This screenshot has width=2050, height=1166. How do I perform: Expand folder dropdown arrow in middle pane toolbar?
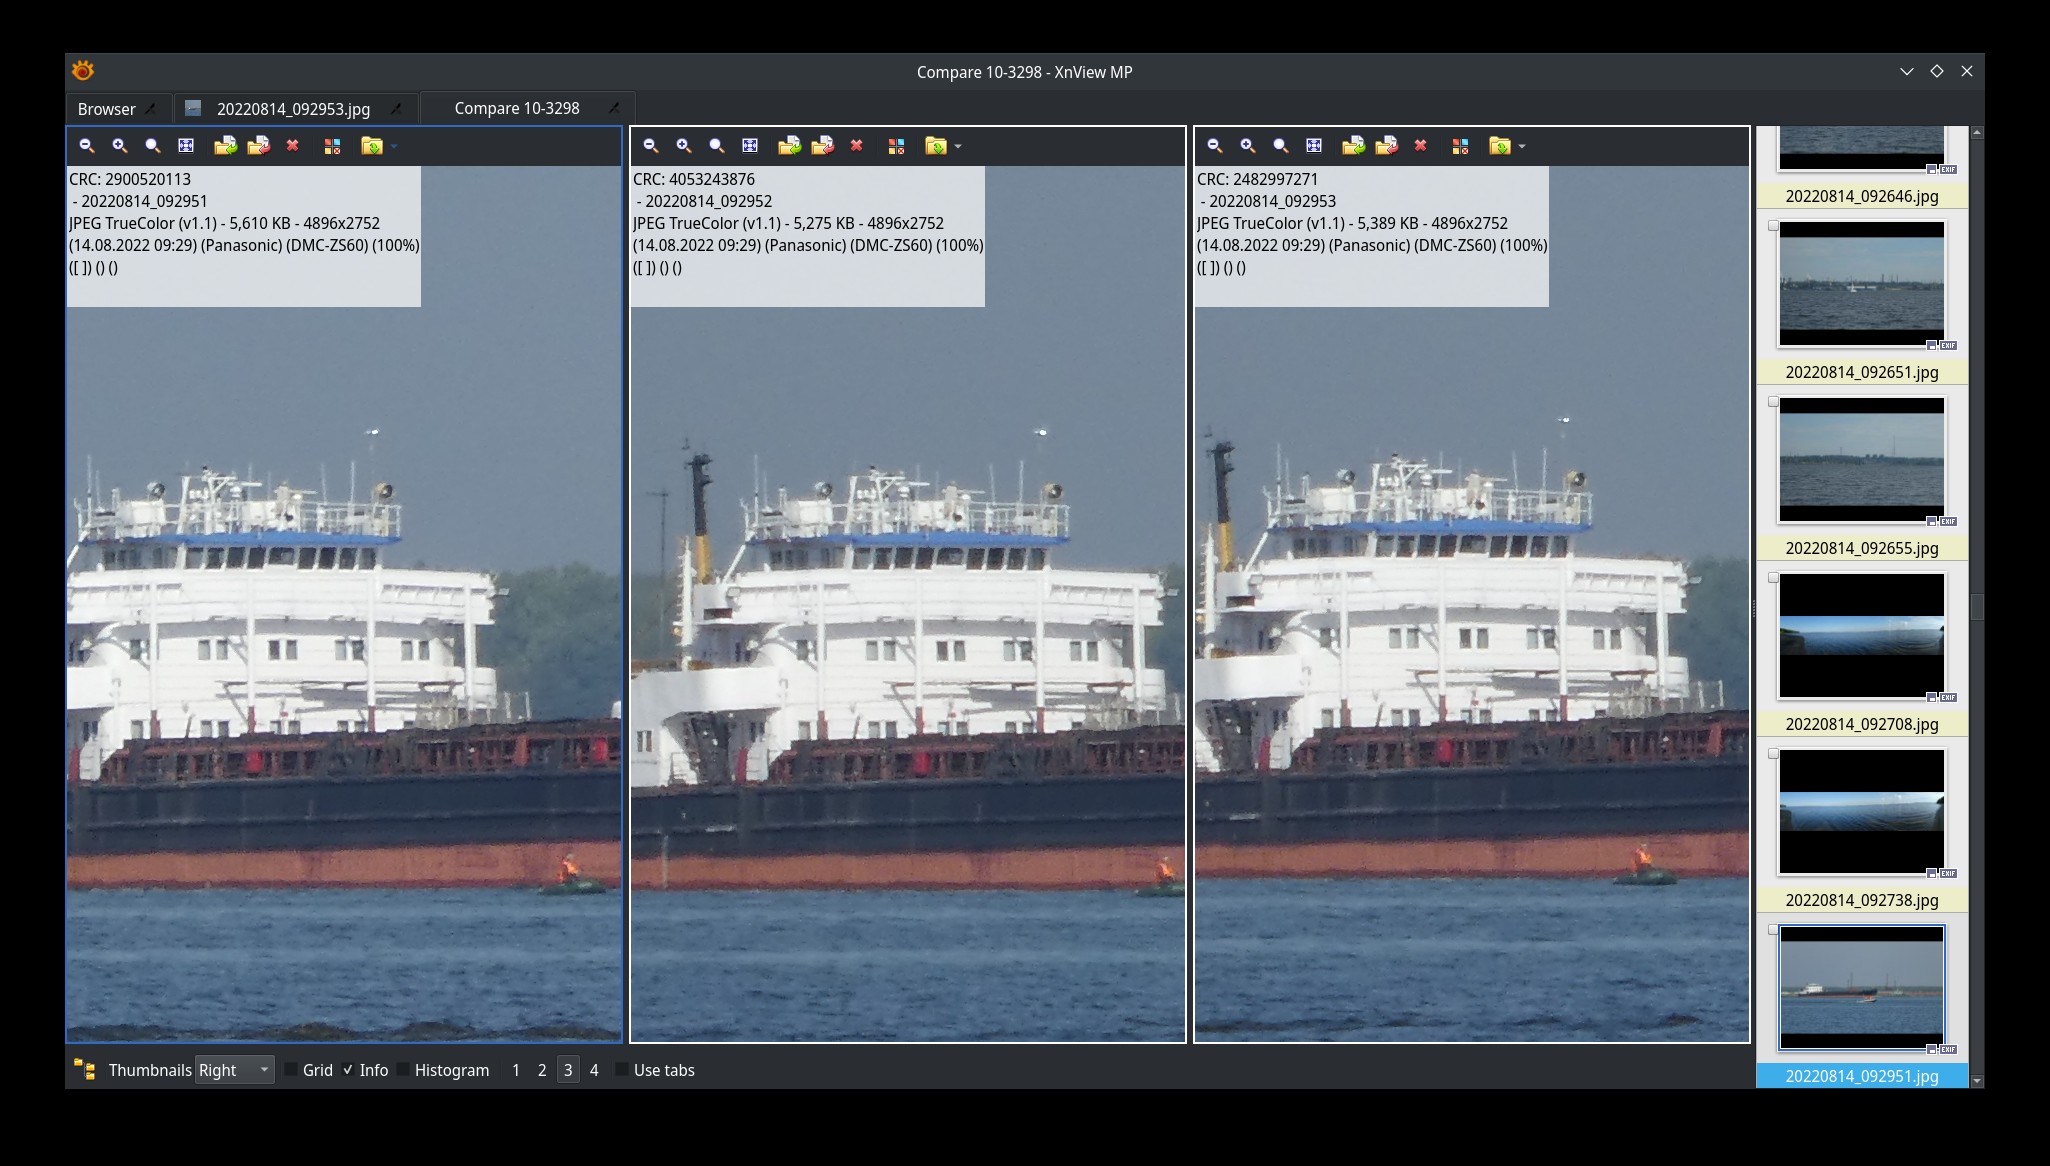958,147
